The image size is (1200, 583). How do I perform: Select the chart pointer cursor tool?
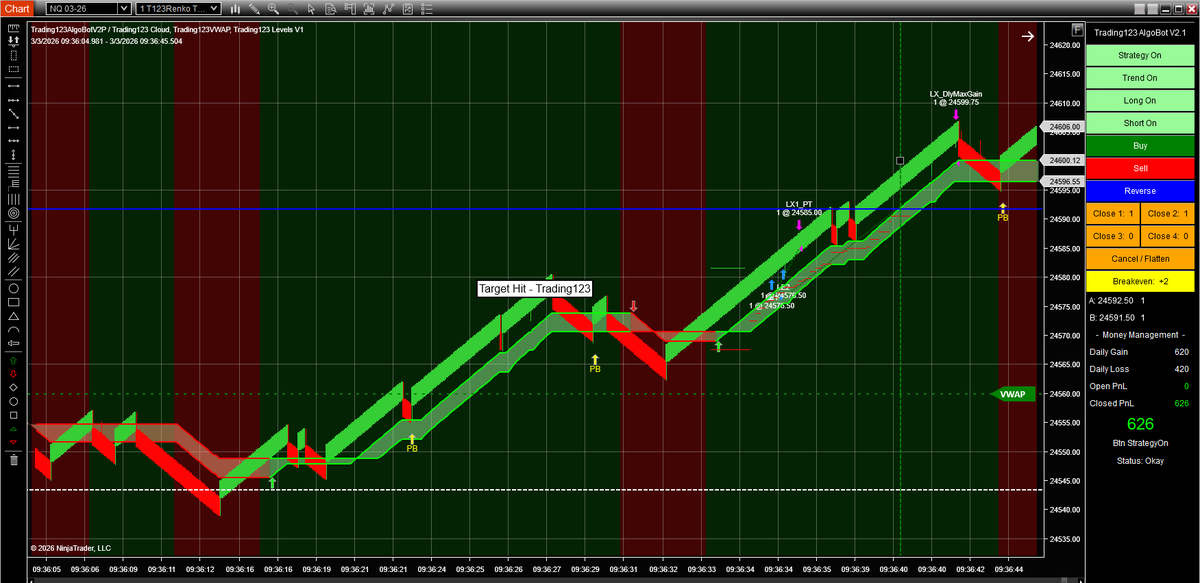tap(311, 8)
